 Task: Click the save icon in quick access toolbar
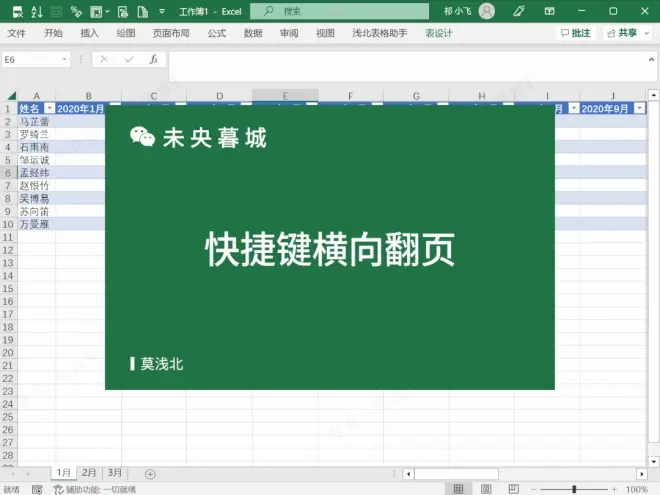(x=17, y=12)
